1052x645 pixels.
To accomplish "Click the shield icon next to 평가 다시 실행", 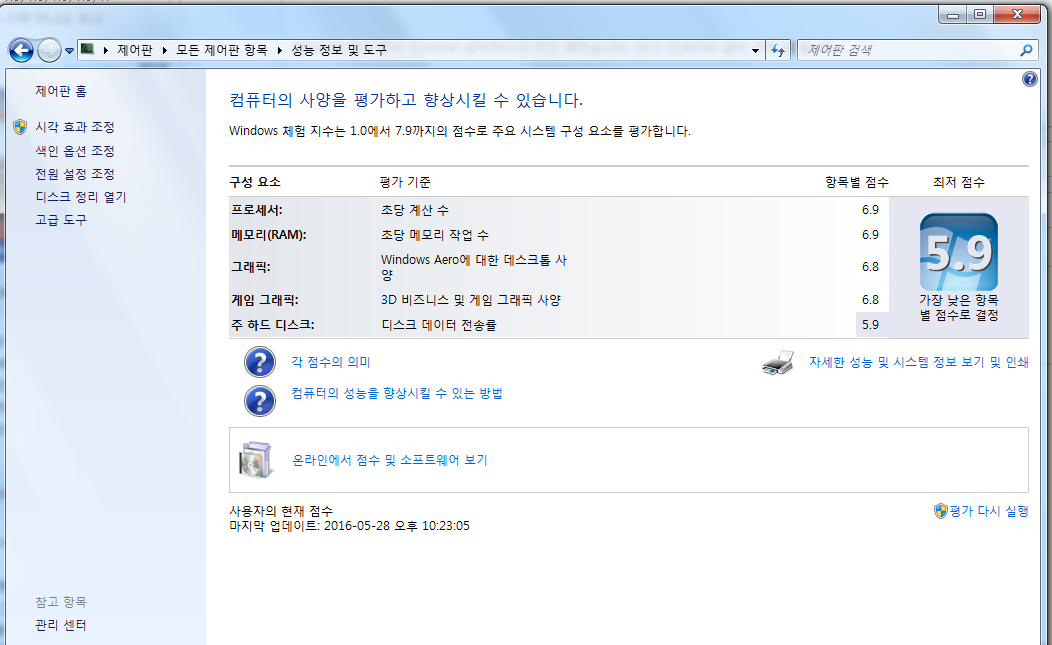I will click(x=941, y=511).
